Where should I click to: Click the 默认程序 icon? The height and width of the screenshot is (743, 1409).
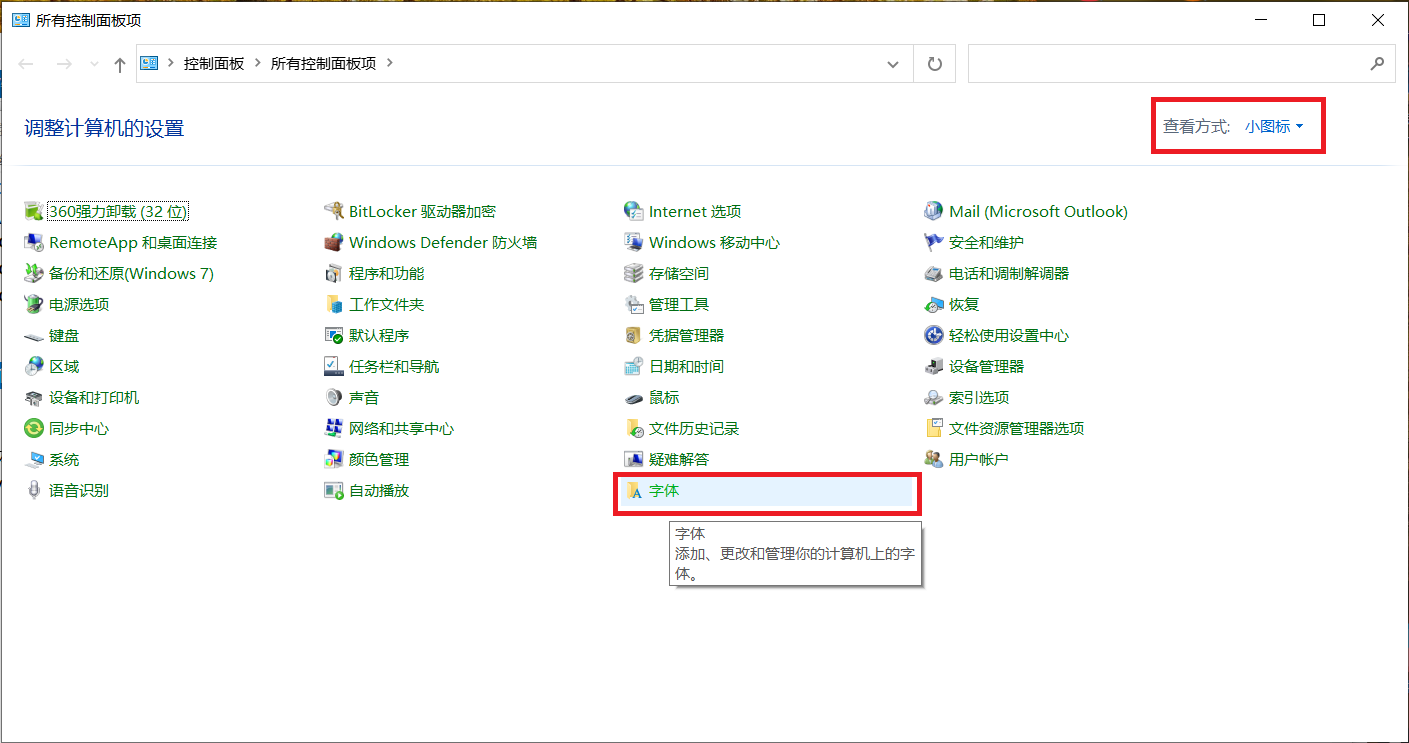(334, 335)
